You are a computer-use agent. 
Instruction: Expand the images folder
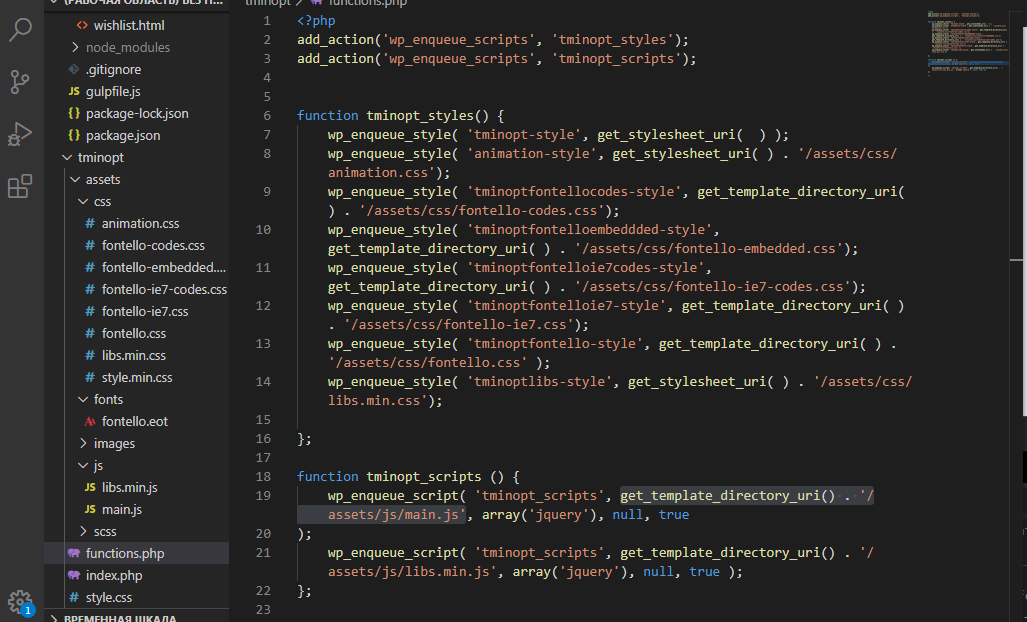click(114, 444)
